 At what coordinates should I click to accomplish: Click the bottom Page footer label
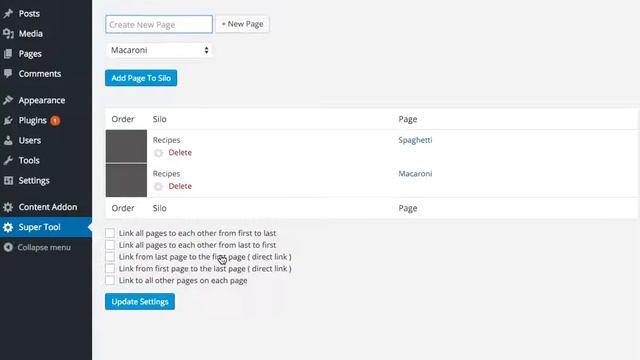tap(408, 208)
